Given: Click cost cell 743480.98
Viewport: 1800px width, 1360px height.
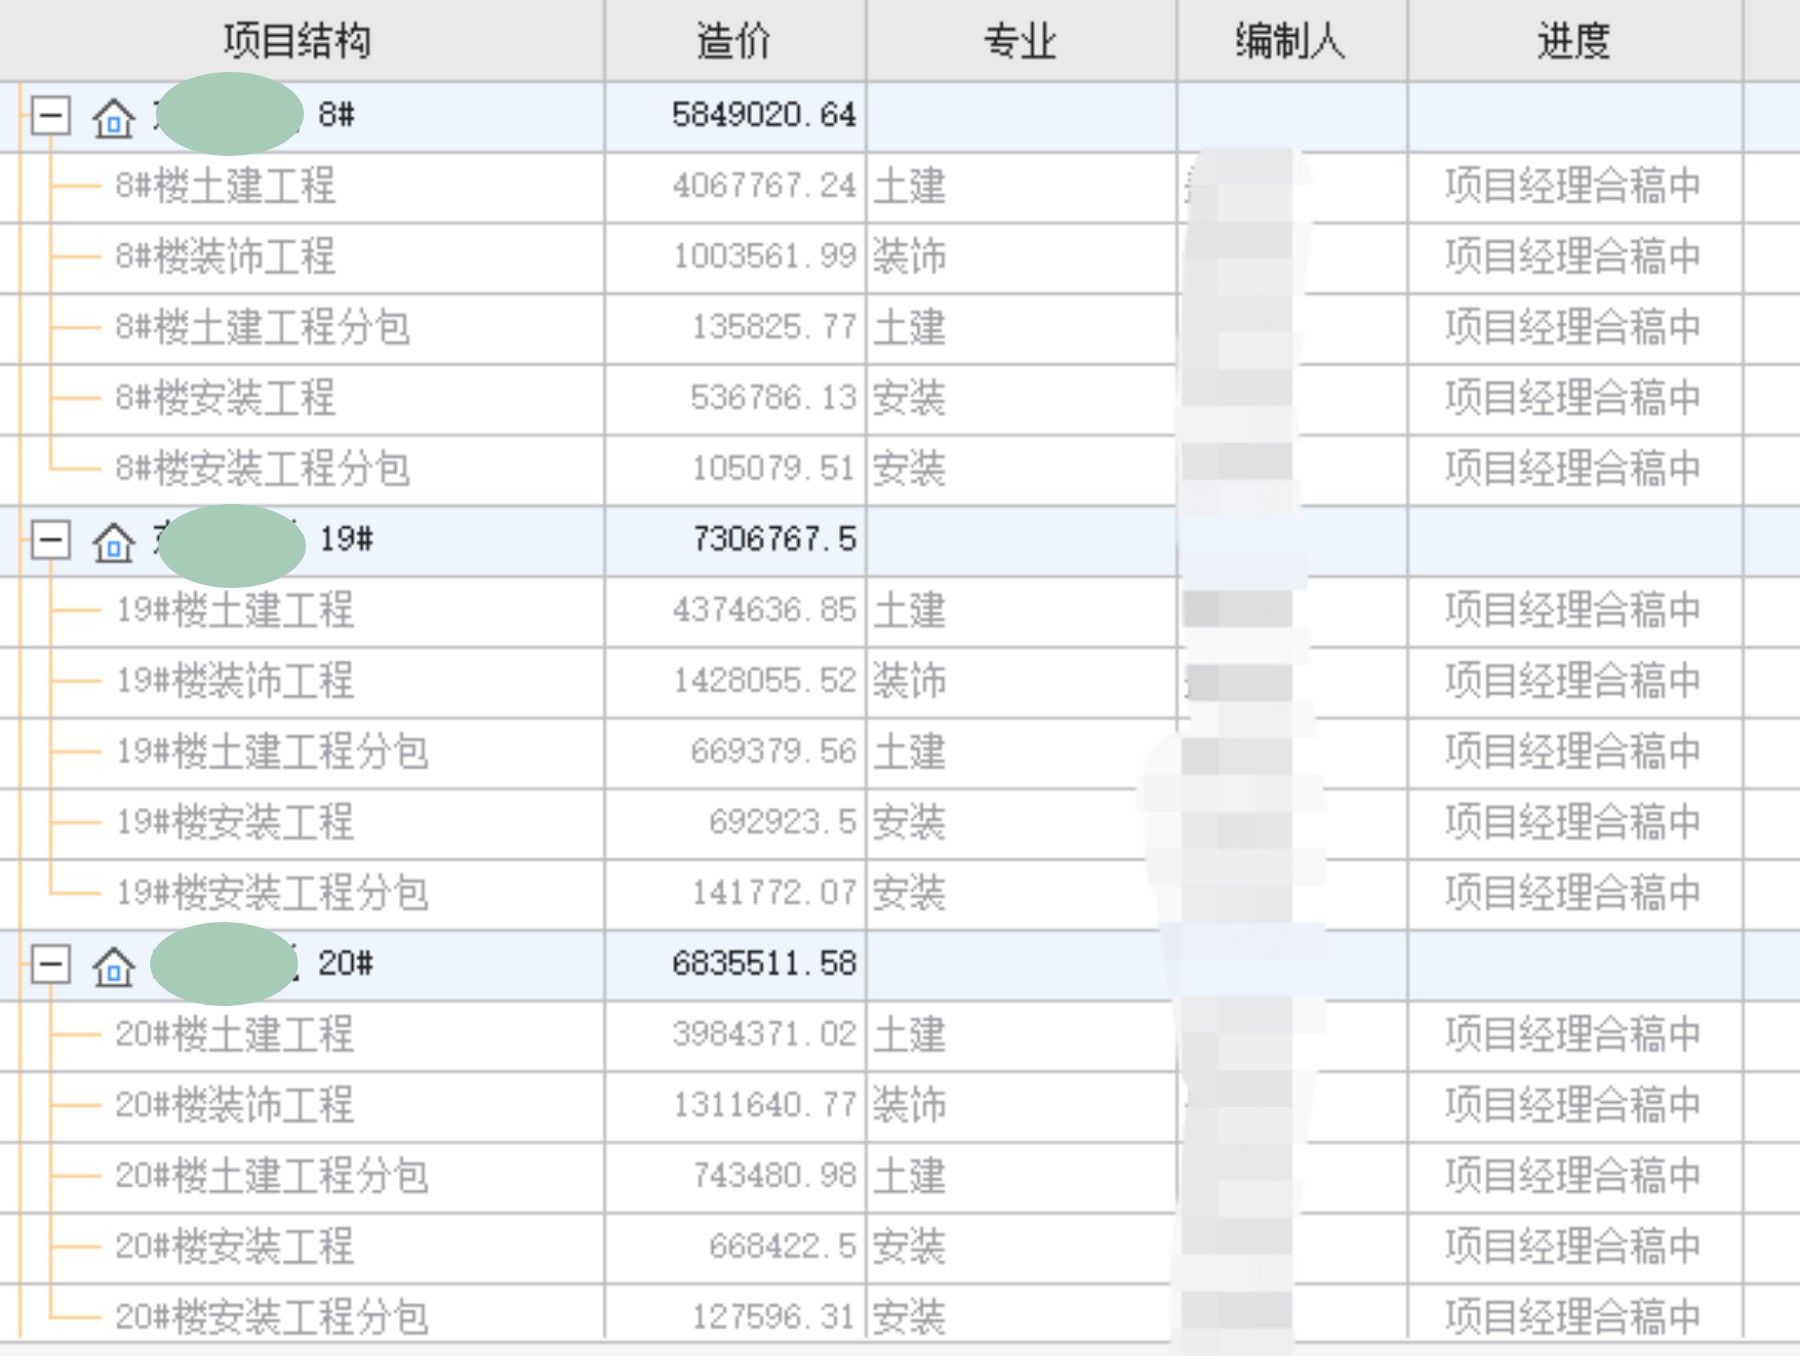Looking at the screenshot, I should point(774,1176).
